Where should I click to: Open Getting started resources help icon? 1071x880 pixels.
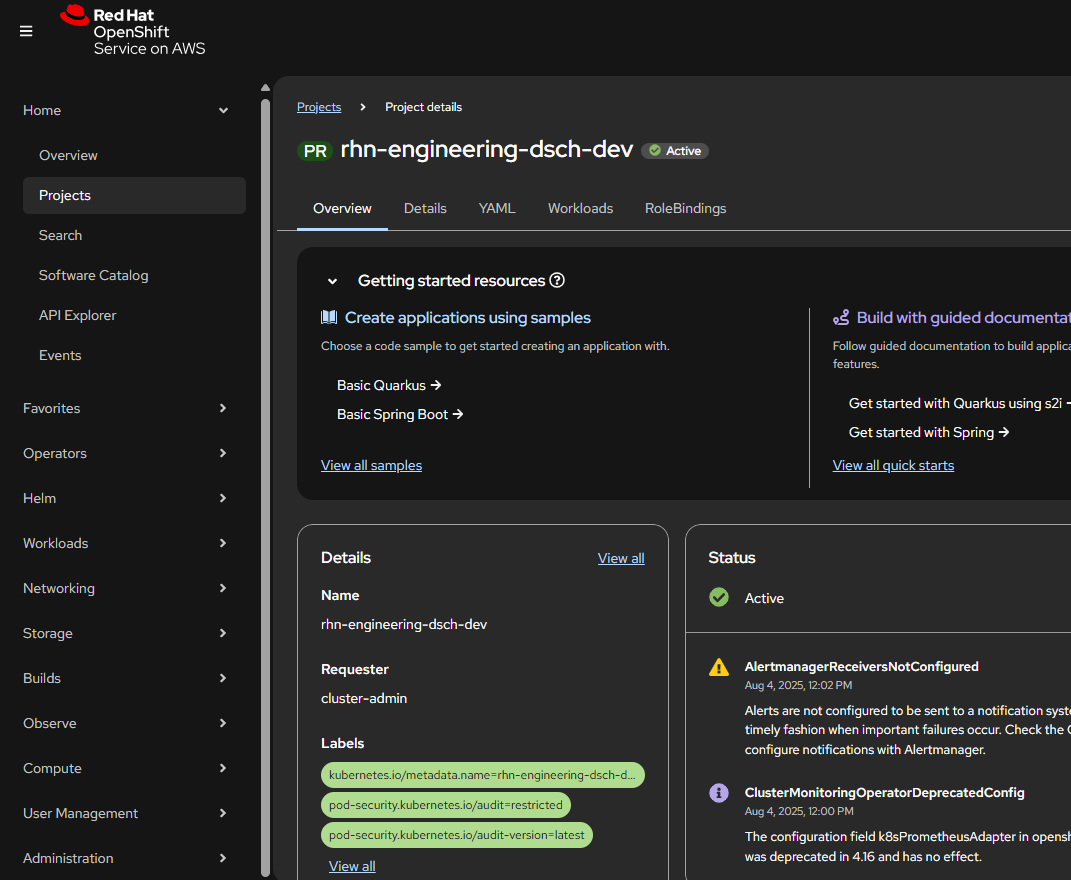click(558, 281)
